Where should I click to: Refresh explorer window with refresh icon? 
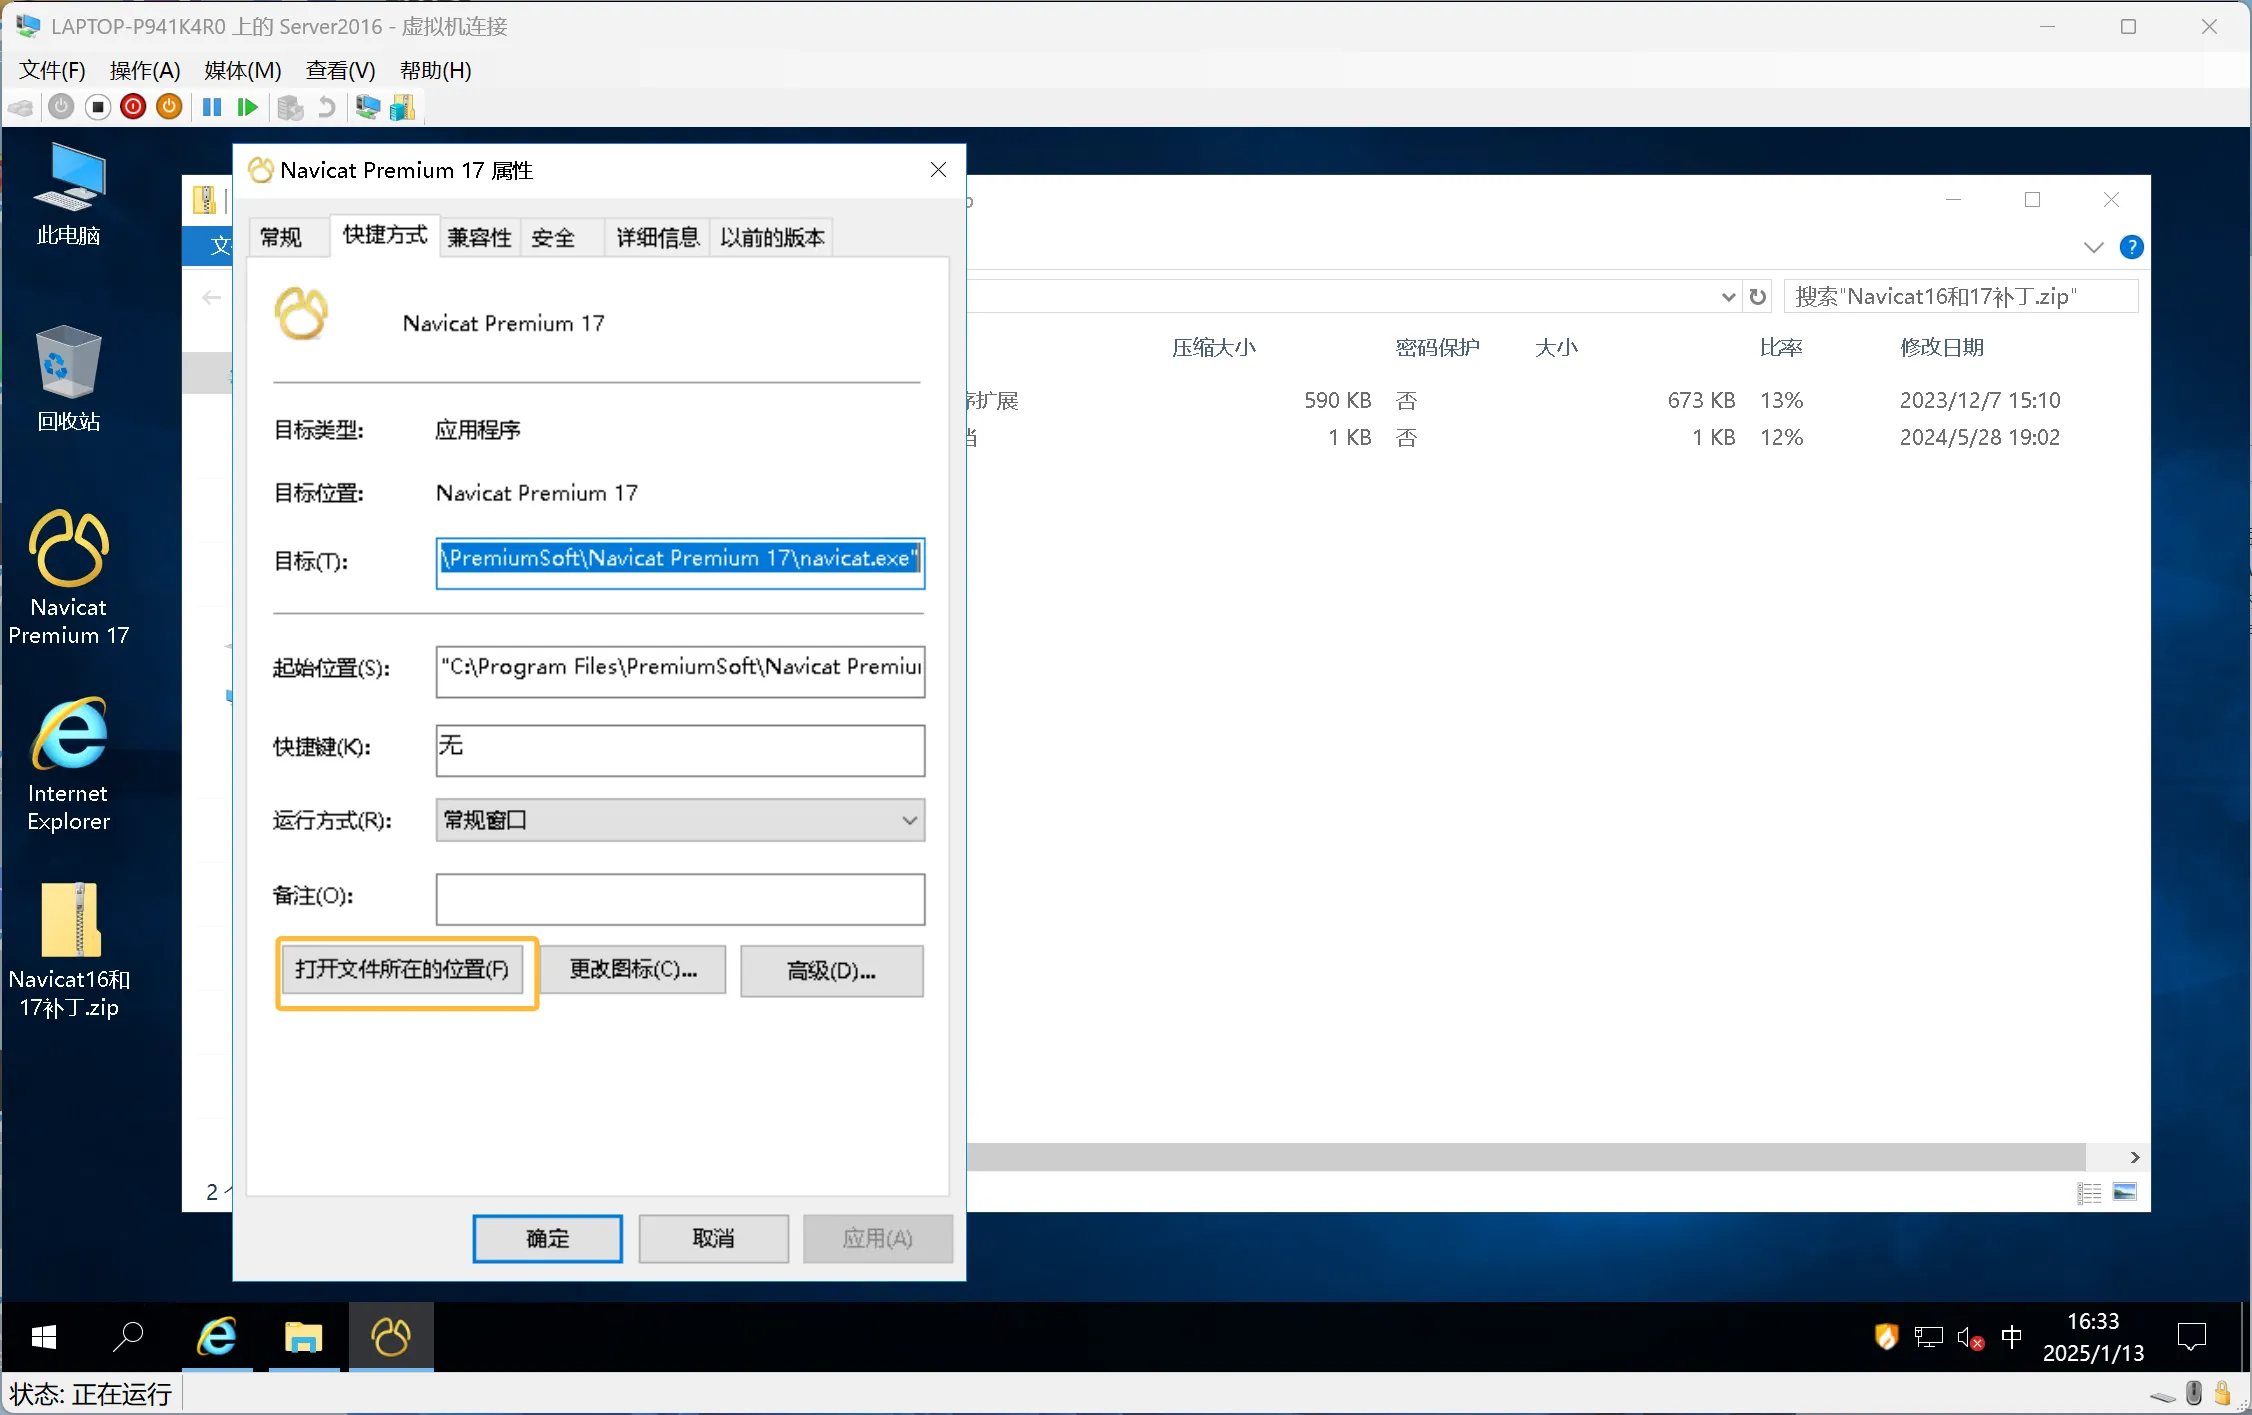click(x=1758, y=297)
